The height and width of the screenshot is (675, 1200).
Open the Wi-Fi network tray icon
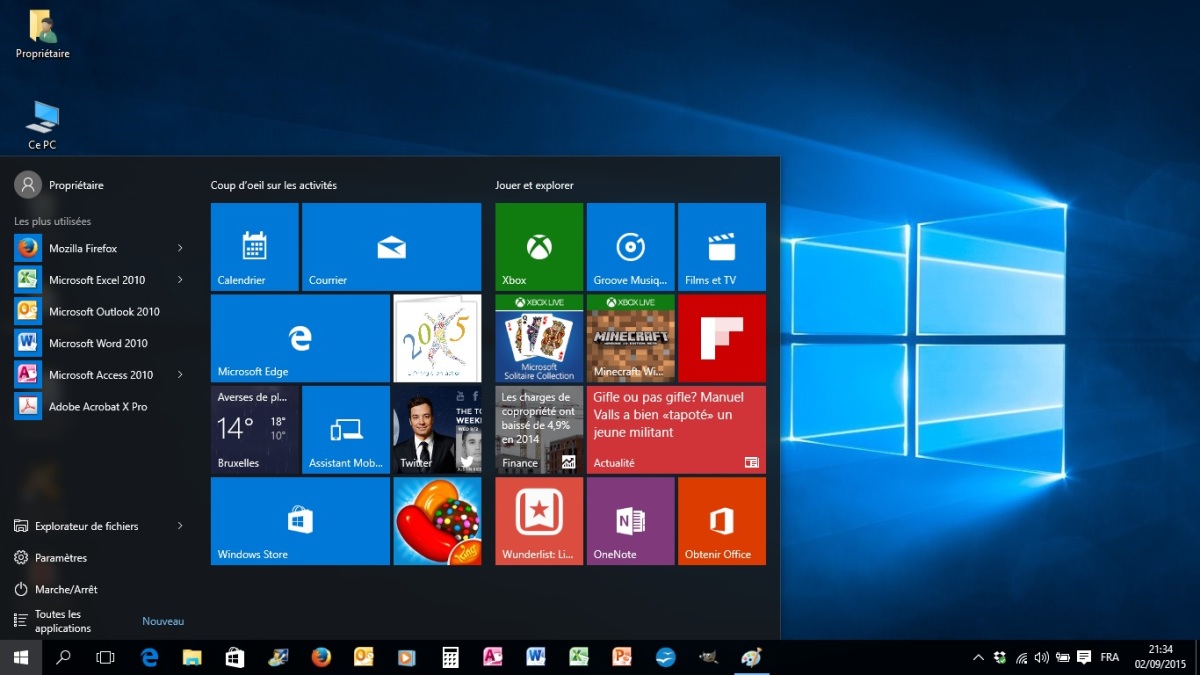pos(1021,657)
